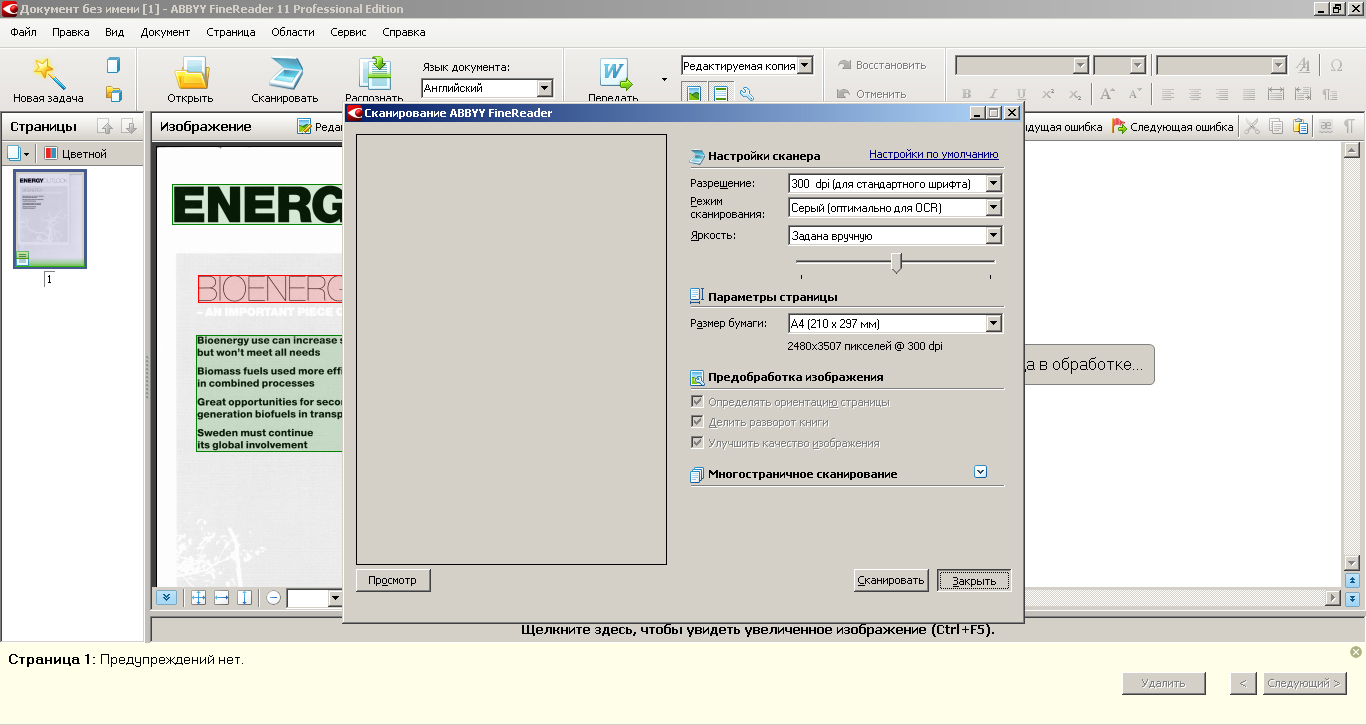Click the blank page icon beside Новая задача
1366x725 pixels.
113,65
